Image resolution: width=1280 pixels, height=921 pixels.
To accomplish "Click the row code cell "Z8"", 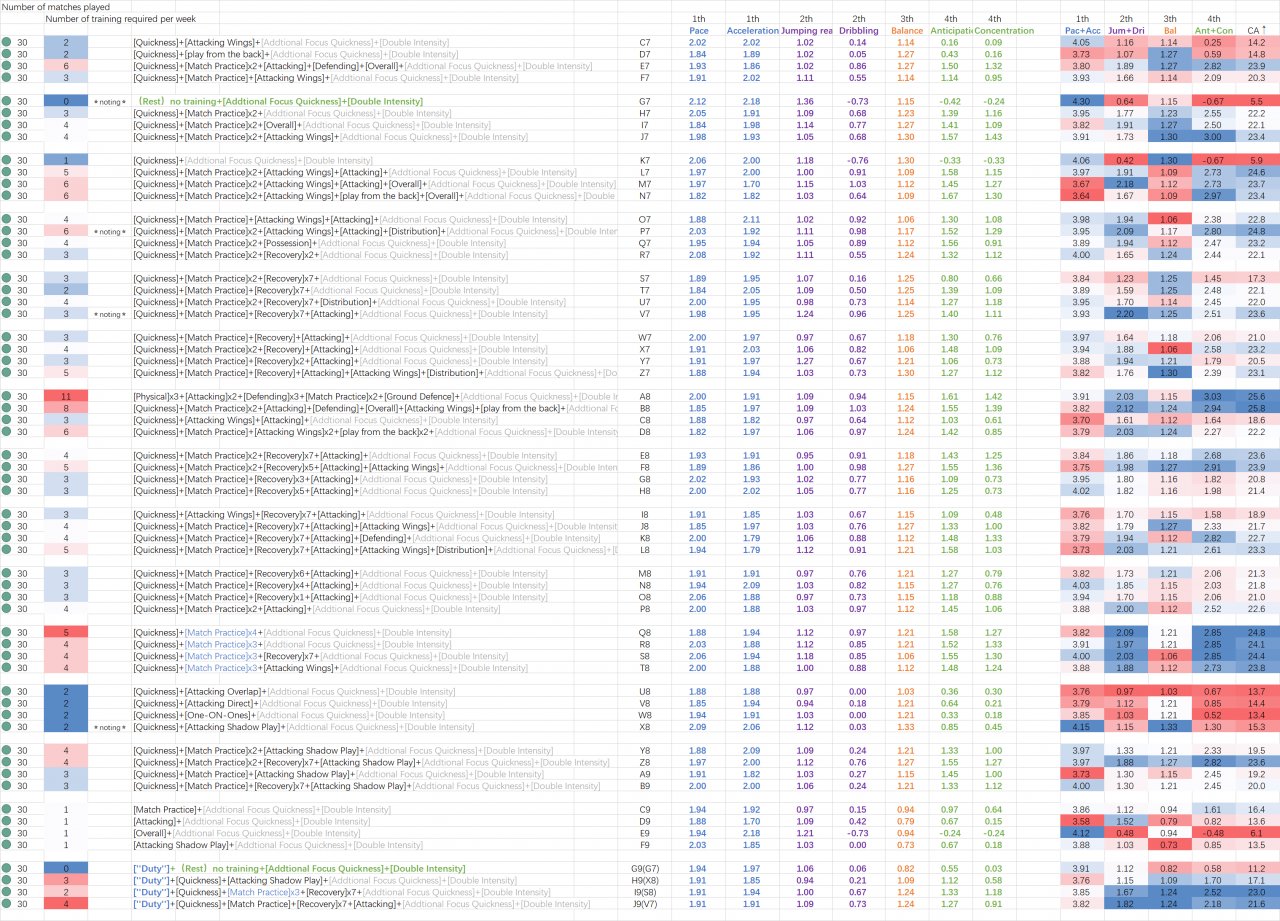I will (645, 763).
